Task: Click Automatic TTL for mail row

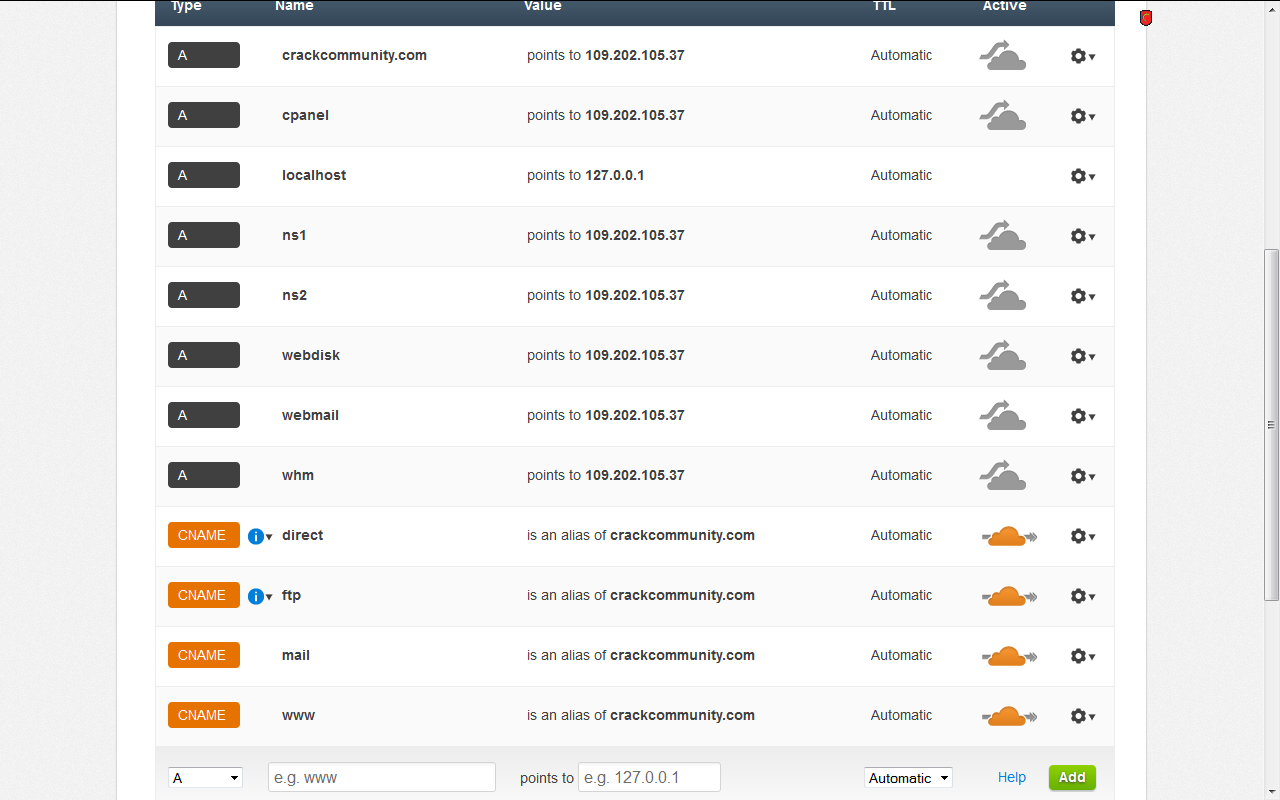Action: click(x=901, y=655)
